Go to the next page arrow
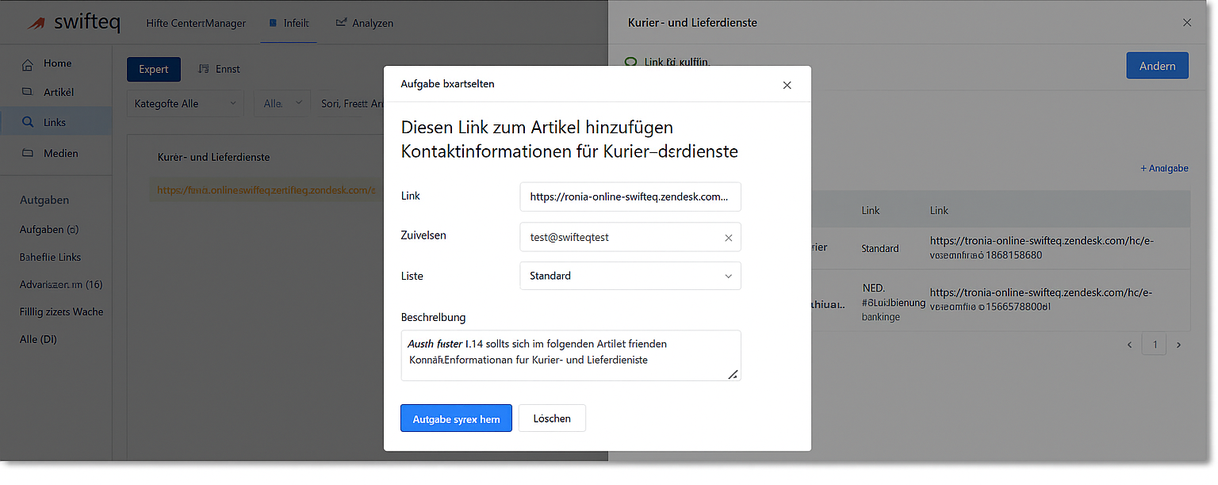 point(1178,345)
